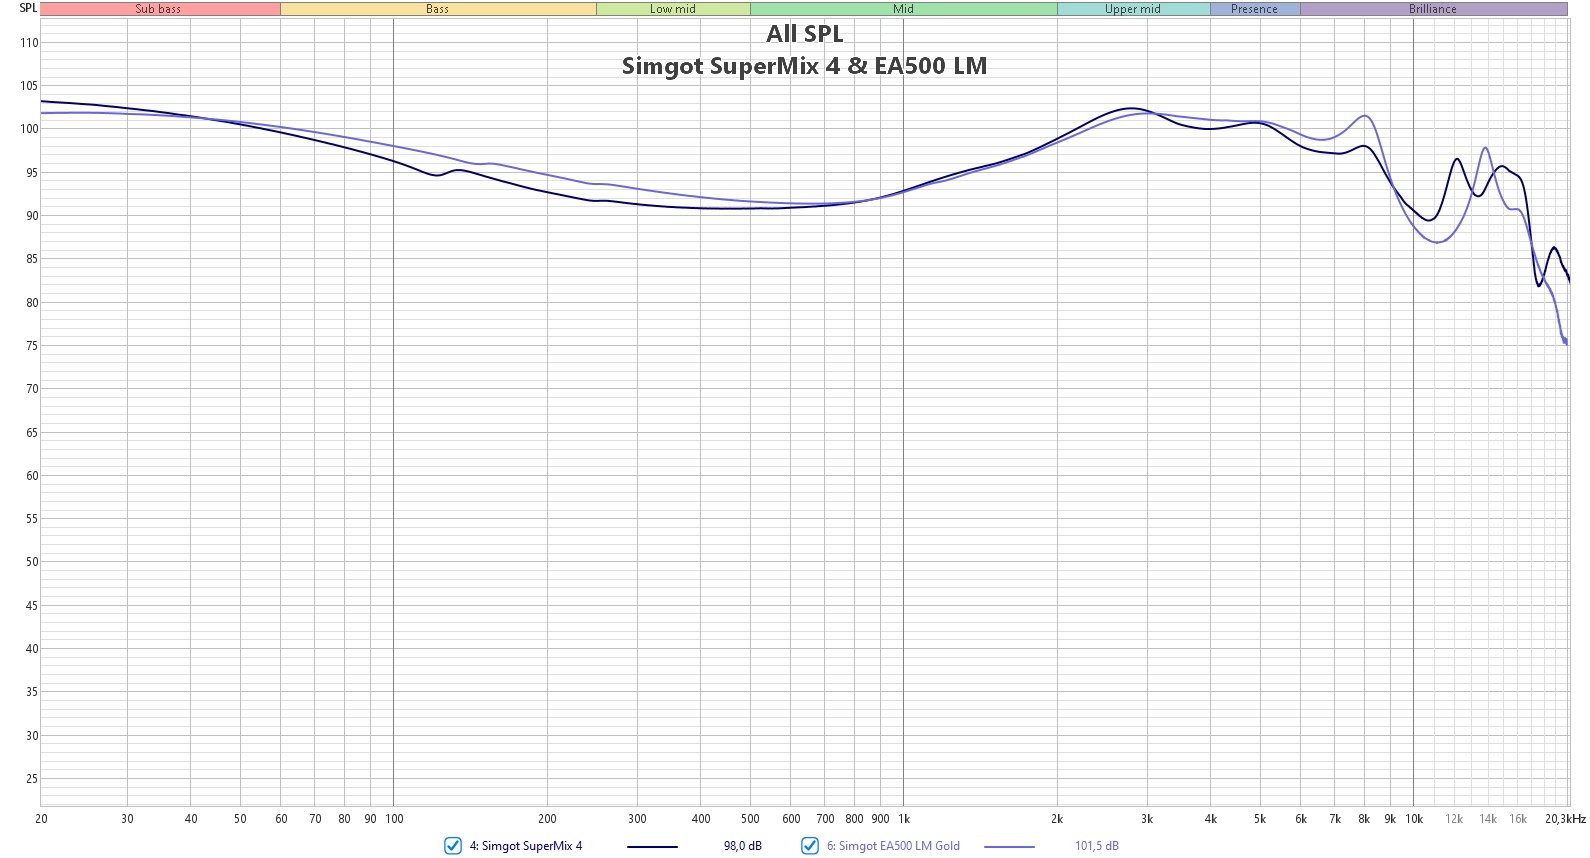Click the 101,5 dB legend value
1590x858 pixels.
point(1097,846)
